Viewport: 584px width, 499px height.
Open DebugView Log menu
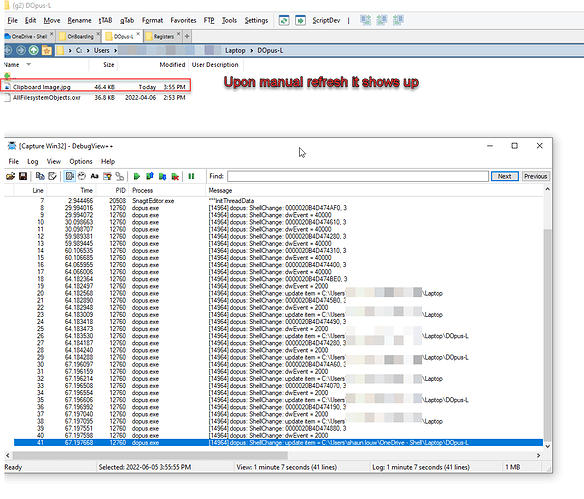pos(33,161)
